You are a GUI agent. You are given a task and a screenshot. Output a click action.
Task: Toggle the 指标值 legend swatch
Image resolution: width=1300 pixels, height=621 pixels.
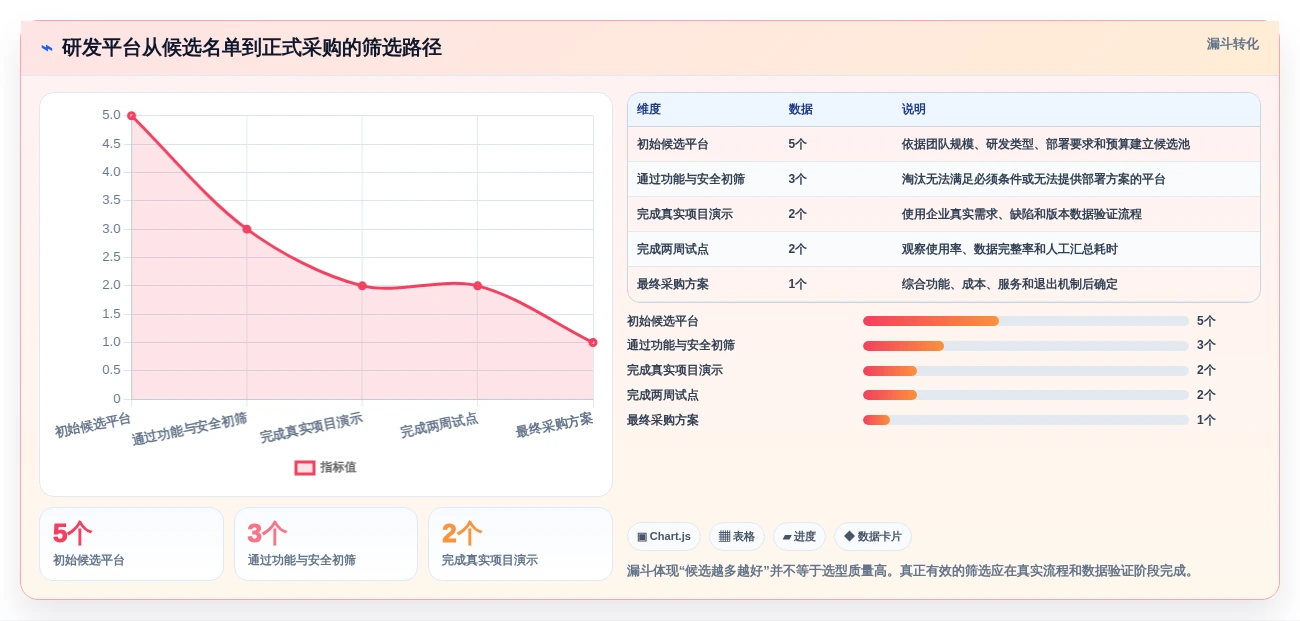click(x=305, y=467)
